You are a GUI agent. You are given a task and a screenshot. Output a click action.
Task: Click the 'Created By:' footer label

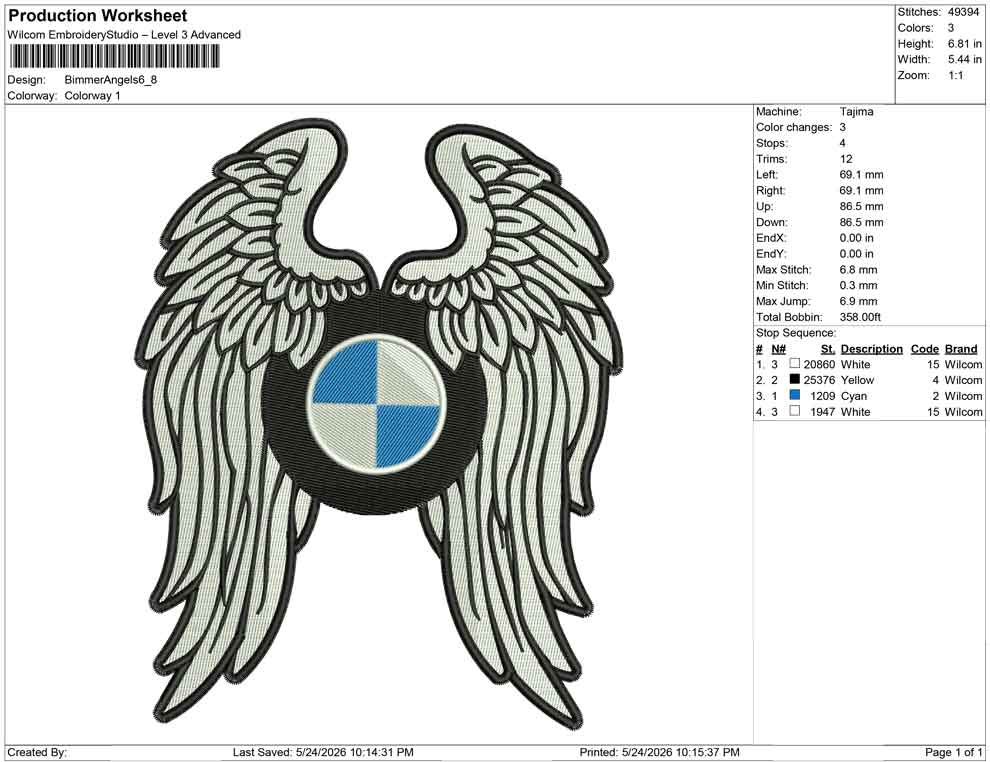(37, 752)
